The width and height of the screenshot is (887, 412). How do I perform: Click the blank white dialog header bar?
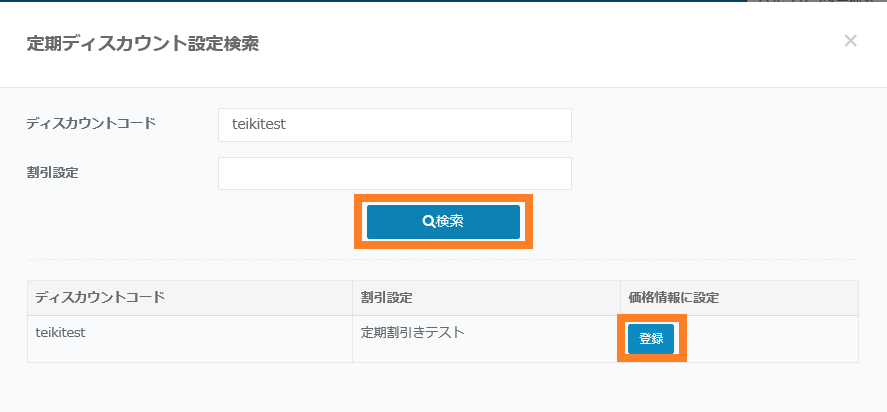[550, 43]
